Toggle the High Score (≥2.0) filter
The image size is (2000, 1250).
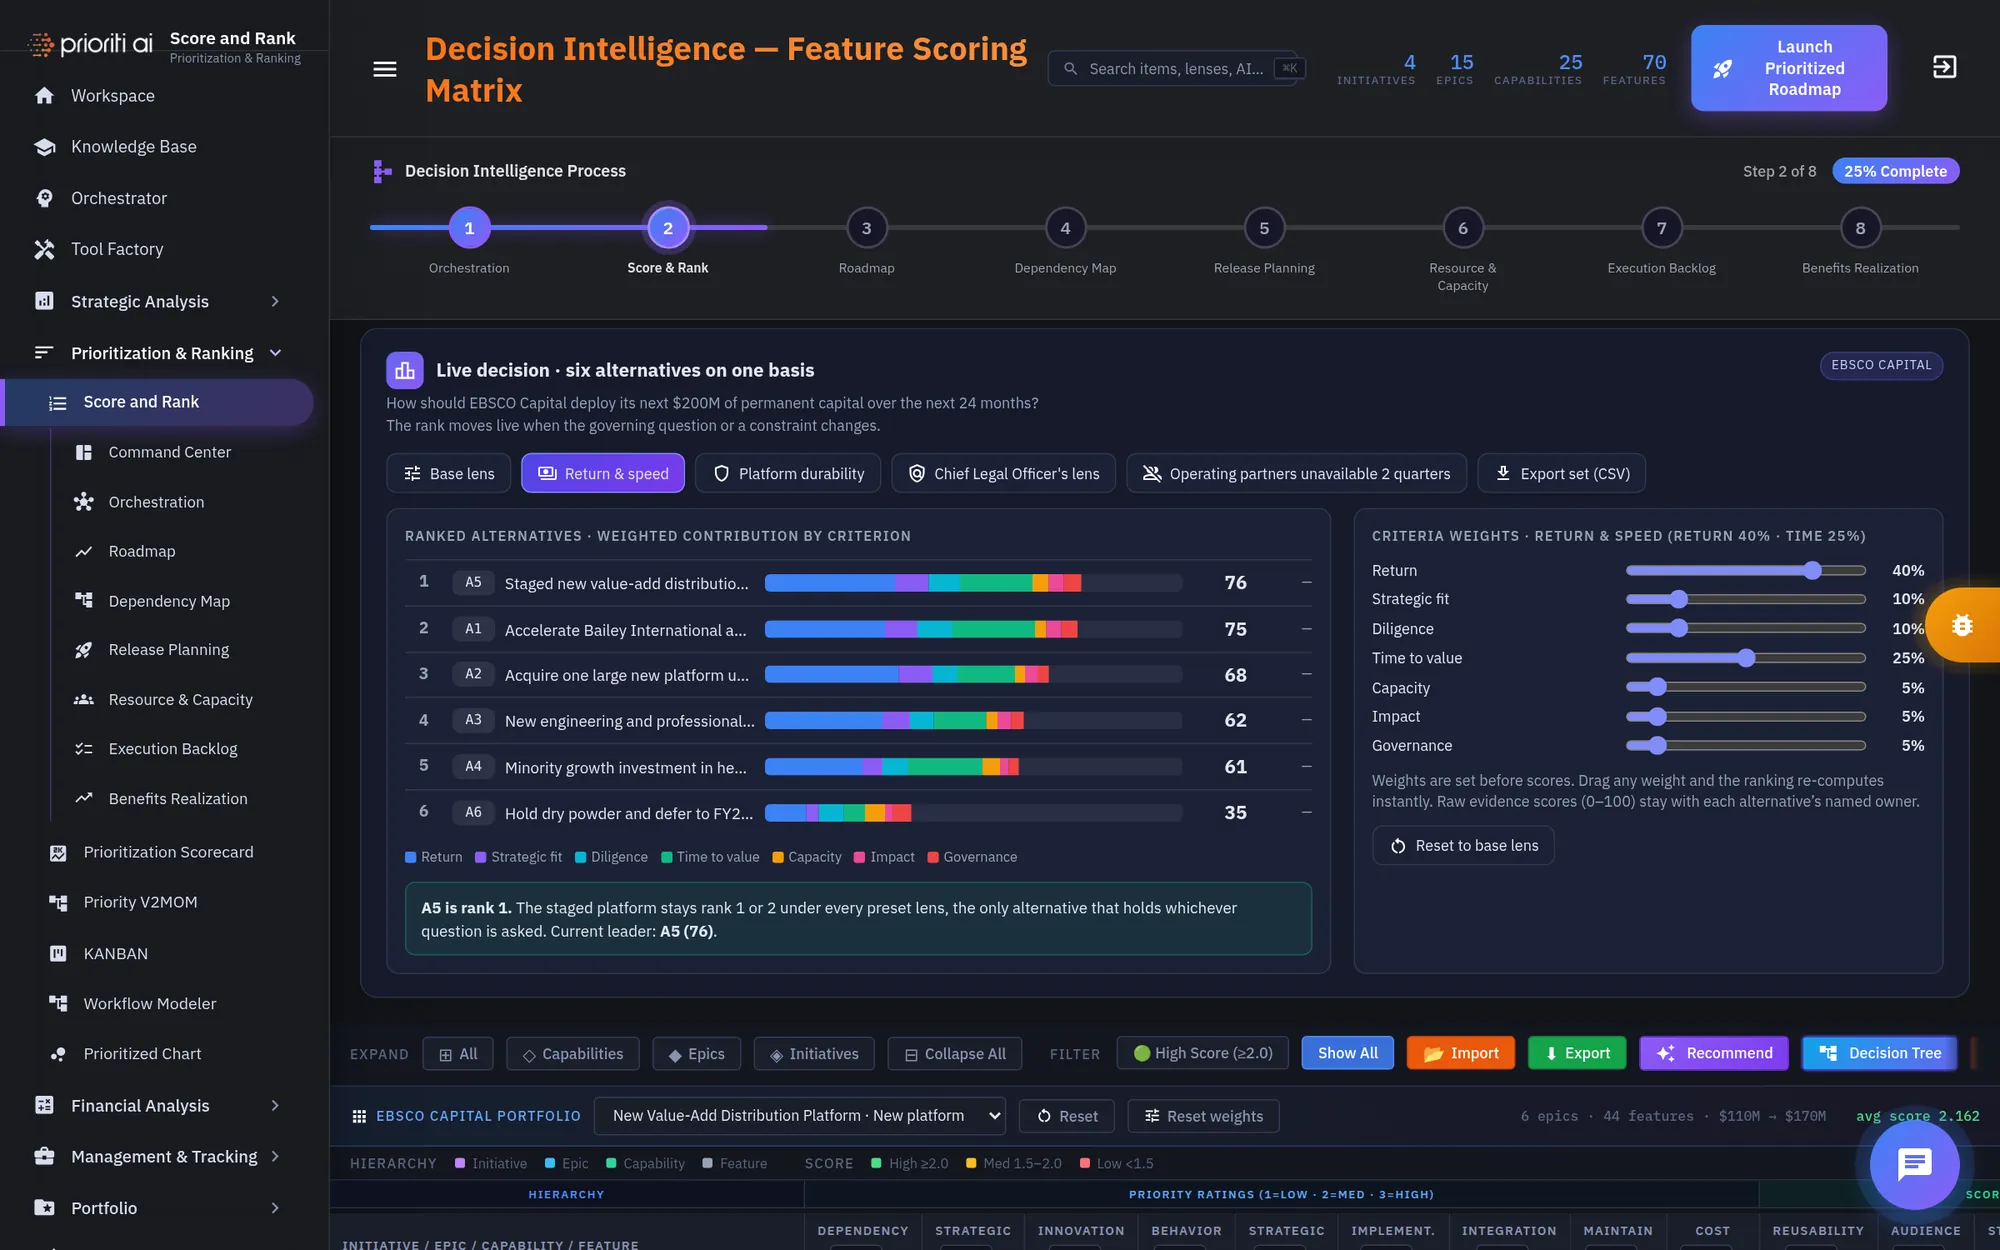pos(1203,1053)
